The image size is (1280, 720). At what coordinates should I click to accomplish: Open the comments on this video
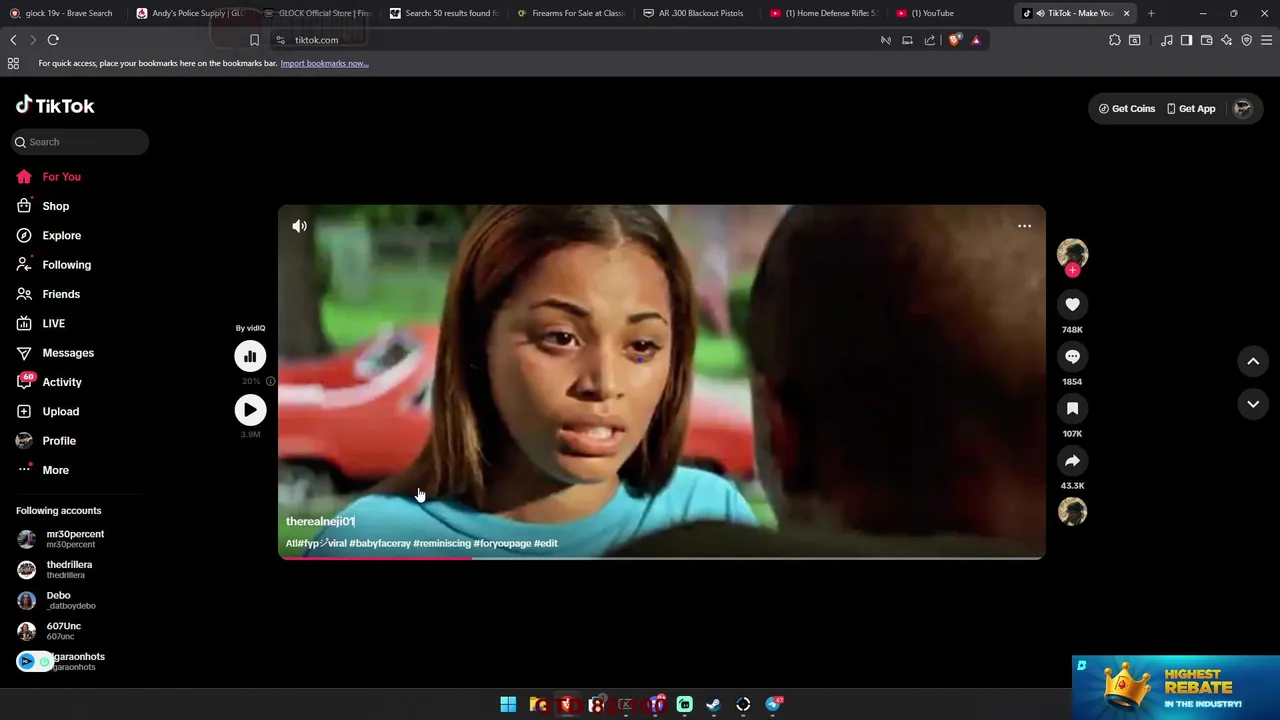[x=1072, y=356]
